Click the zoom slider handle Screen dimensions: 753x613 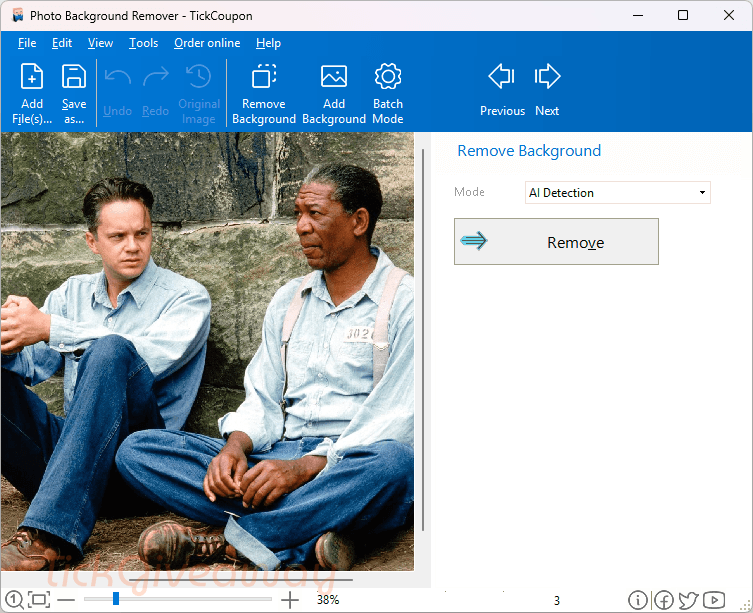click(x=116, y=599)
